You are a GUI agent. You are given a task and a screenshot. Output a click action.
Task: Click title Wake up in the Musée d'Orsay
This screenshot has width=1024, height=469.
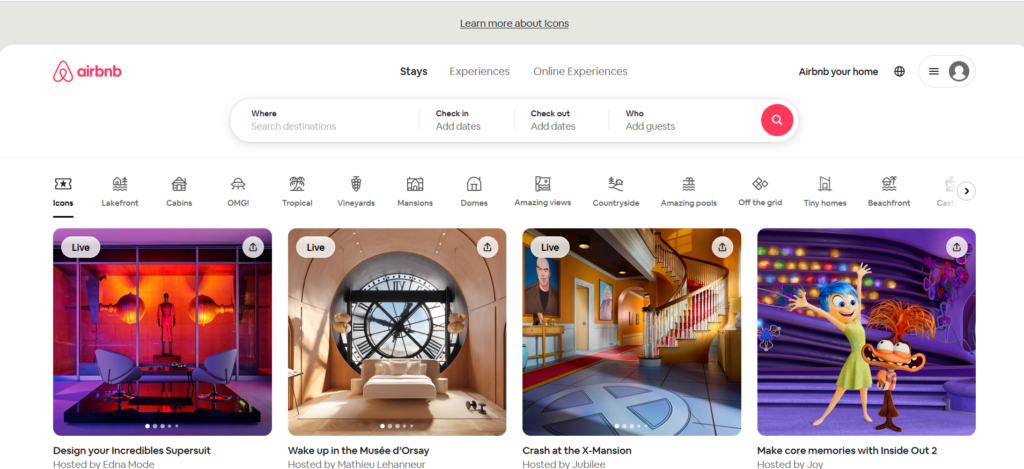click(359, 451)
